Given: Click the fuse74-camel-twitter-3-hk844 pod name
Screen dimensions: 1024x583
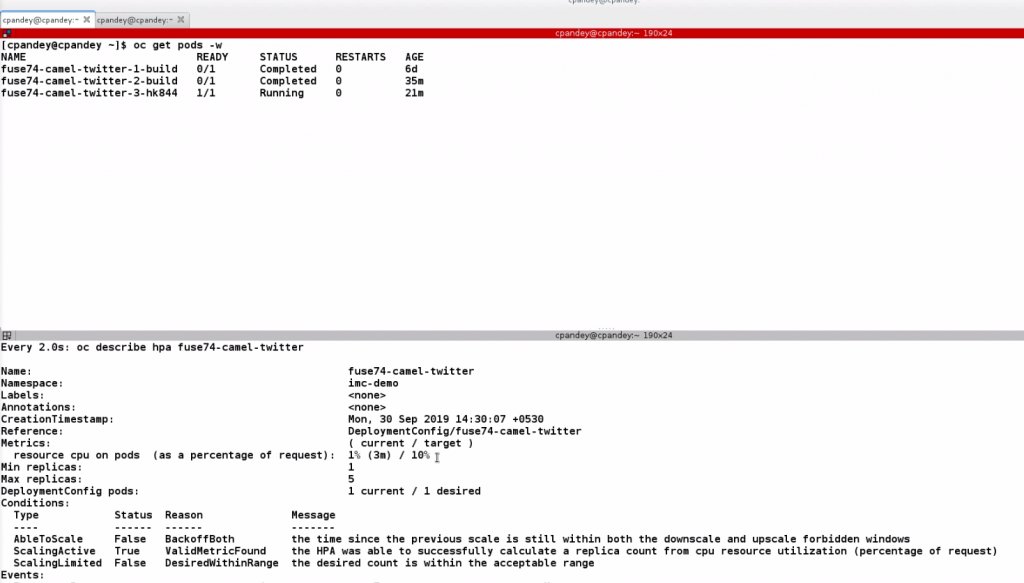Looking at the screenshot, I should tap(89, 93).
